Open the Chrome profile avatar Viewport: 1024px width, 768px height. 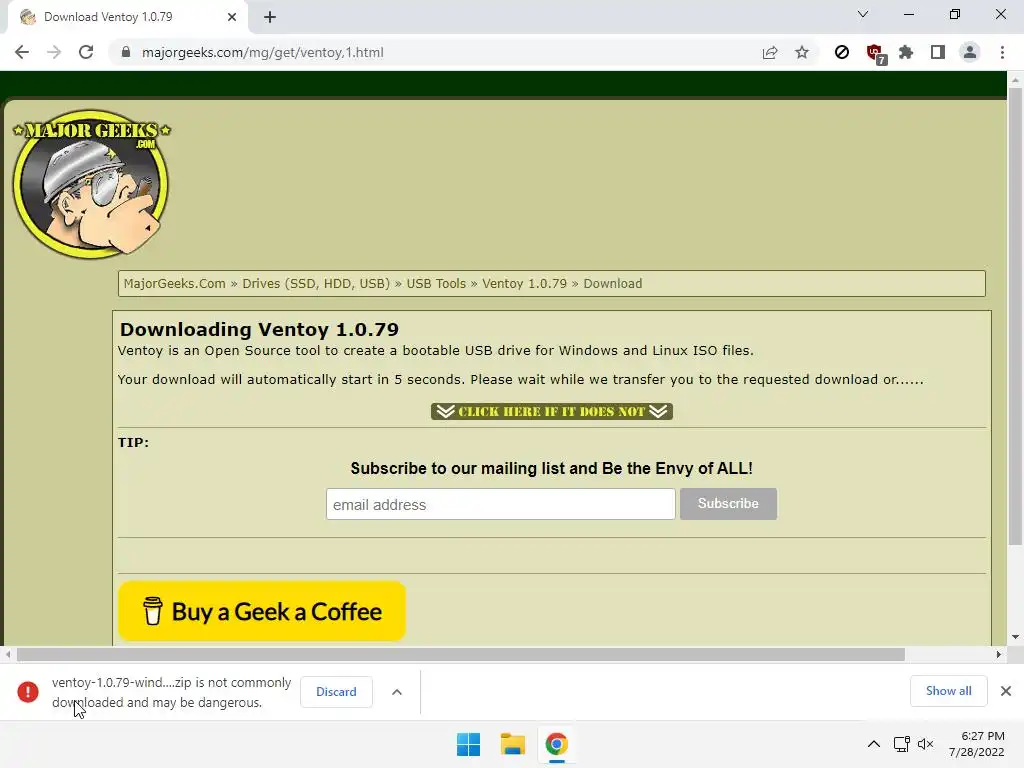point(970,52)
